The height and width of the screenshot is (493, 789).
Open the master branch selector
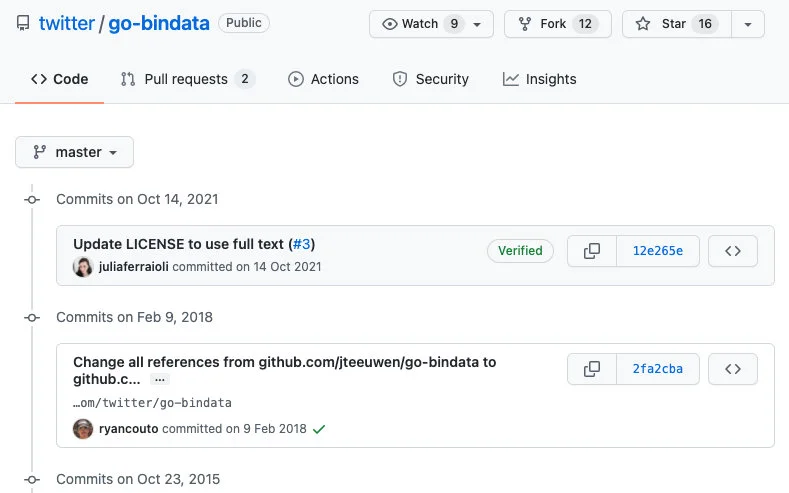pyautogui.click(x=74, y=152)
